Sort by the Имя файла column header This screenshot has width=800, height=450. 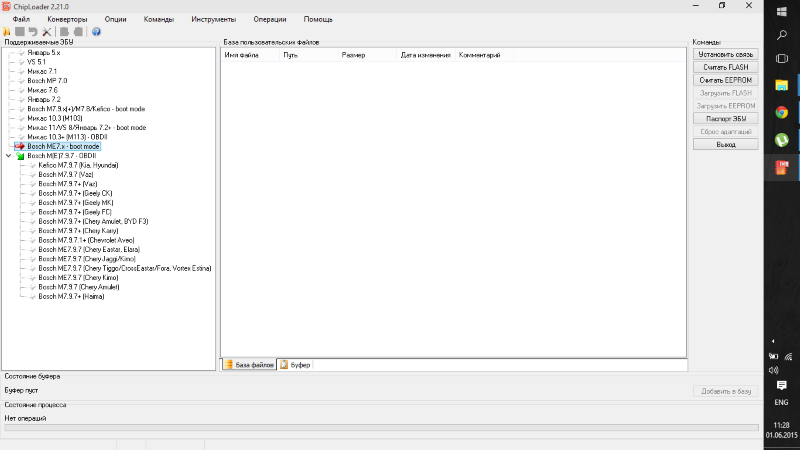240,55
